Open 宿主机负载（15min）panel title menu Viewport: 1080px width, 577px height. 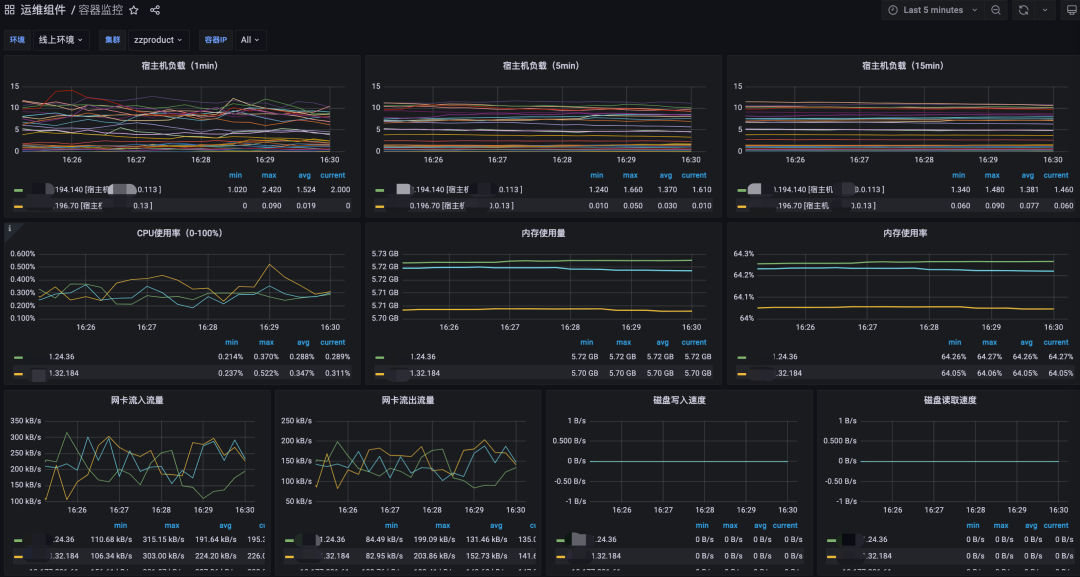903,66
